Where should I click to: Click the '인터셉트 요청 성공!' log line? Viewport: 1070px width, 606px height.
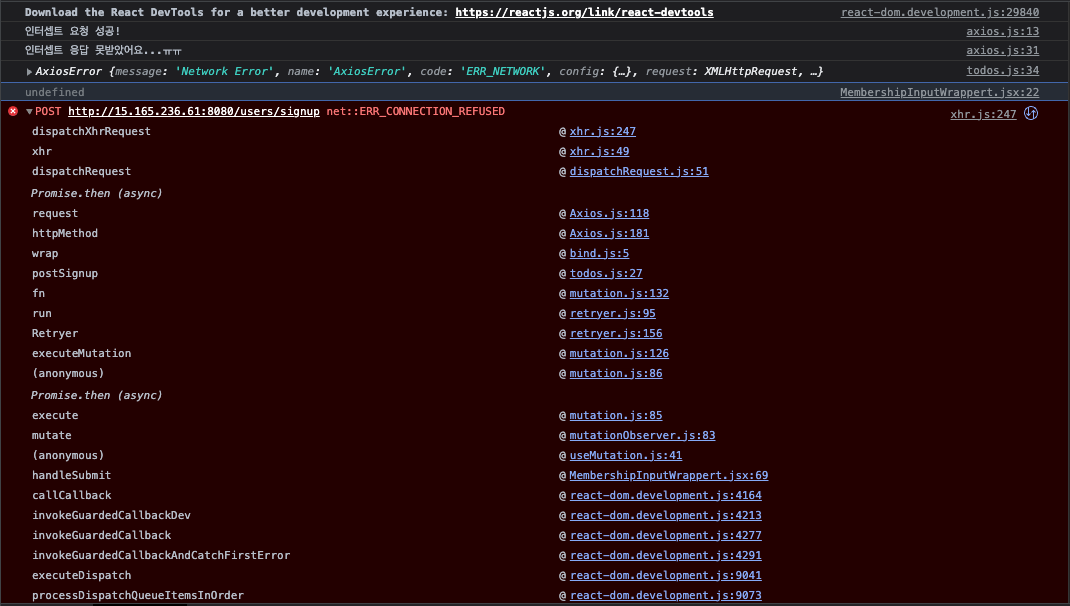coord(72,31)
